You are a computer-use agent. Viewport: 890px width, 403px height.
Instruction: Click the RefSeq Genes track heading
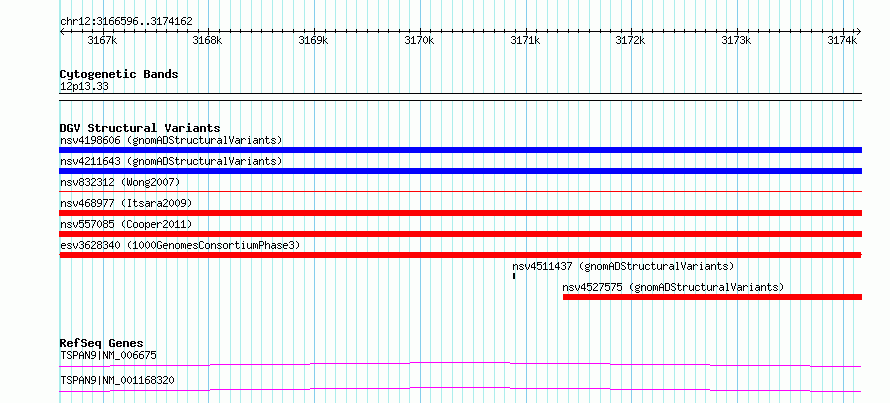(x=101, y=343)
